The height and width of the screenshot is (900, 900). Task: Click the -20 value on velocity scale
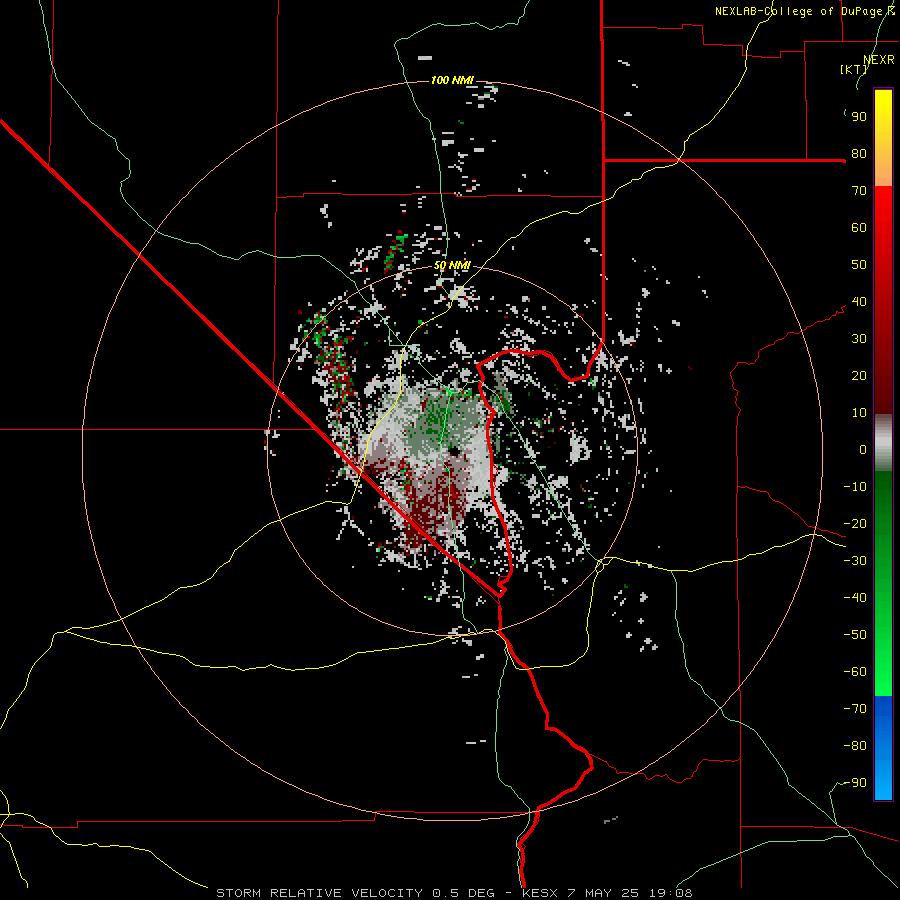(855, 523)
